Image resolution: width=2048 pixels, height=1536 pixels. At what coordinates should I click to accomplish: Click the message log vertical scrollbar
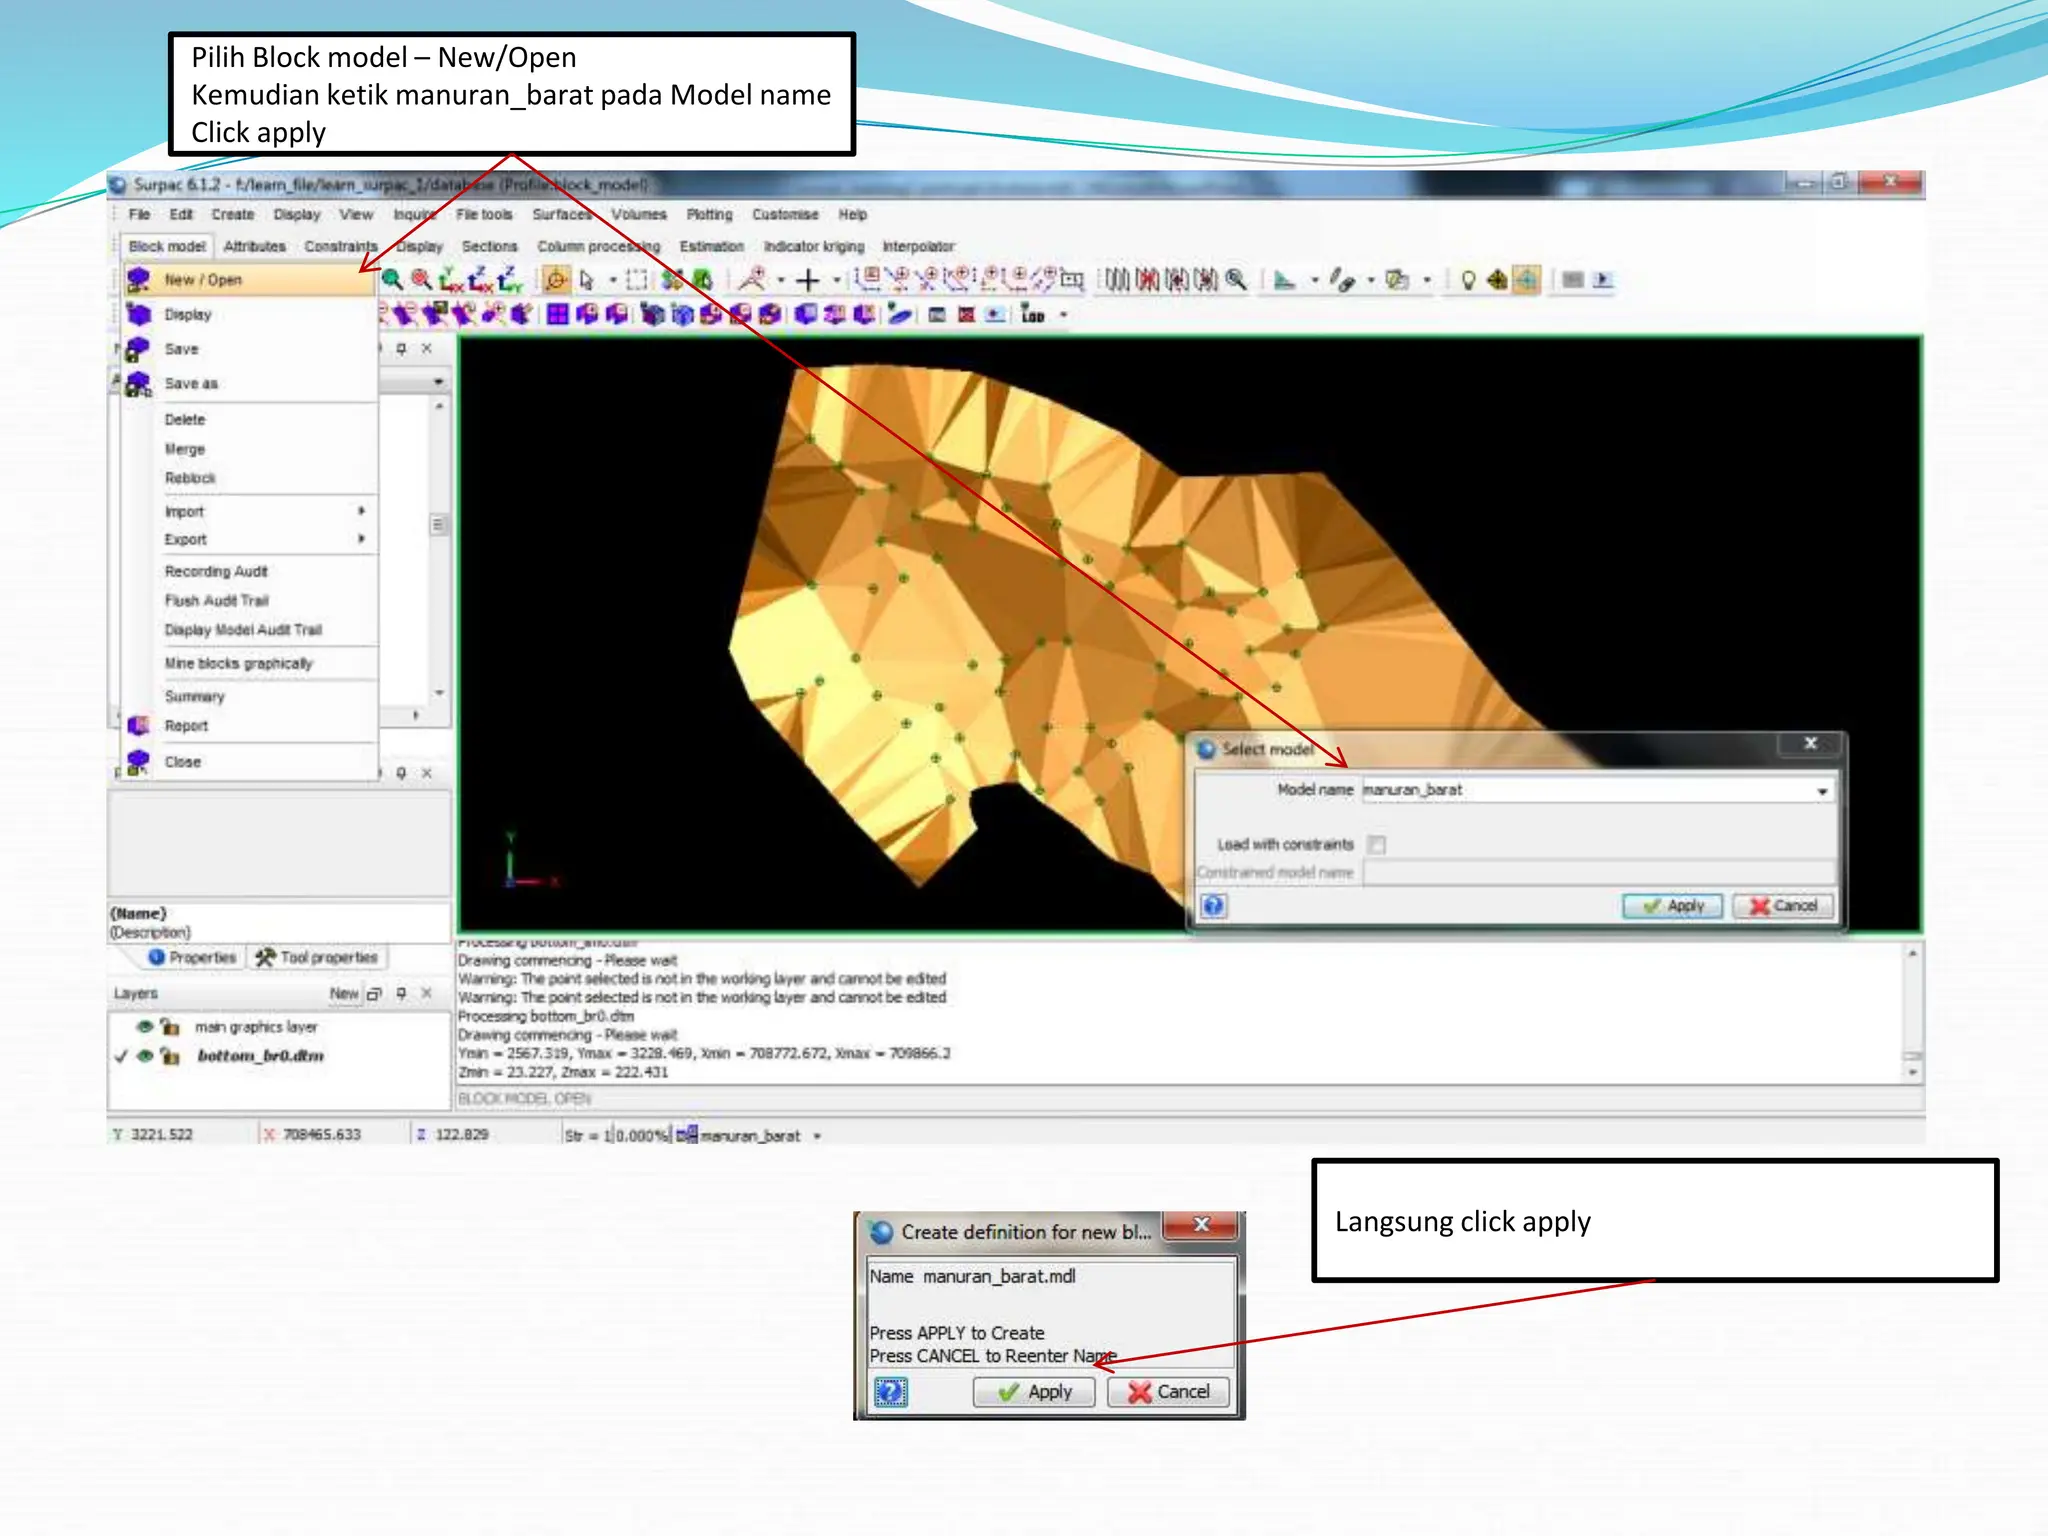click(1912, 1012)
